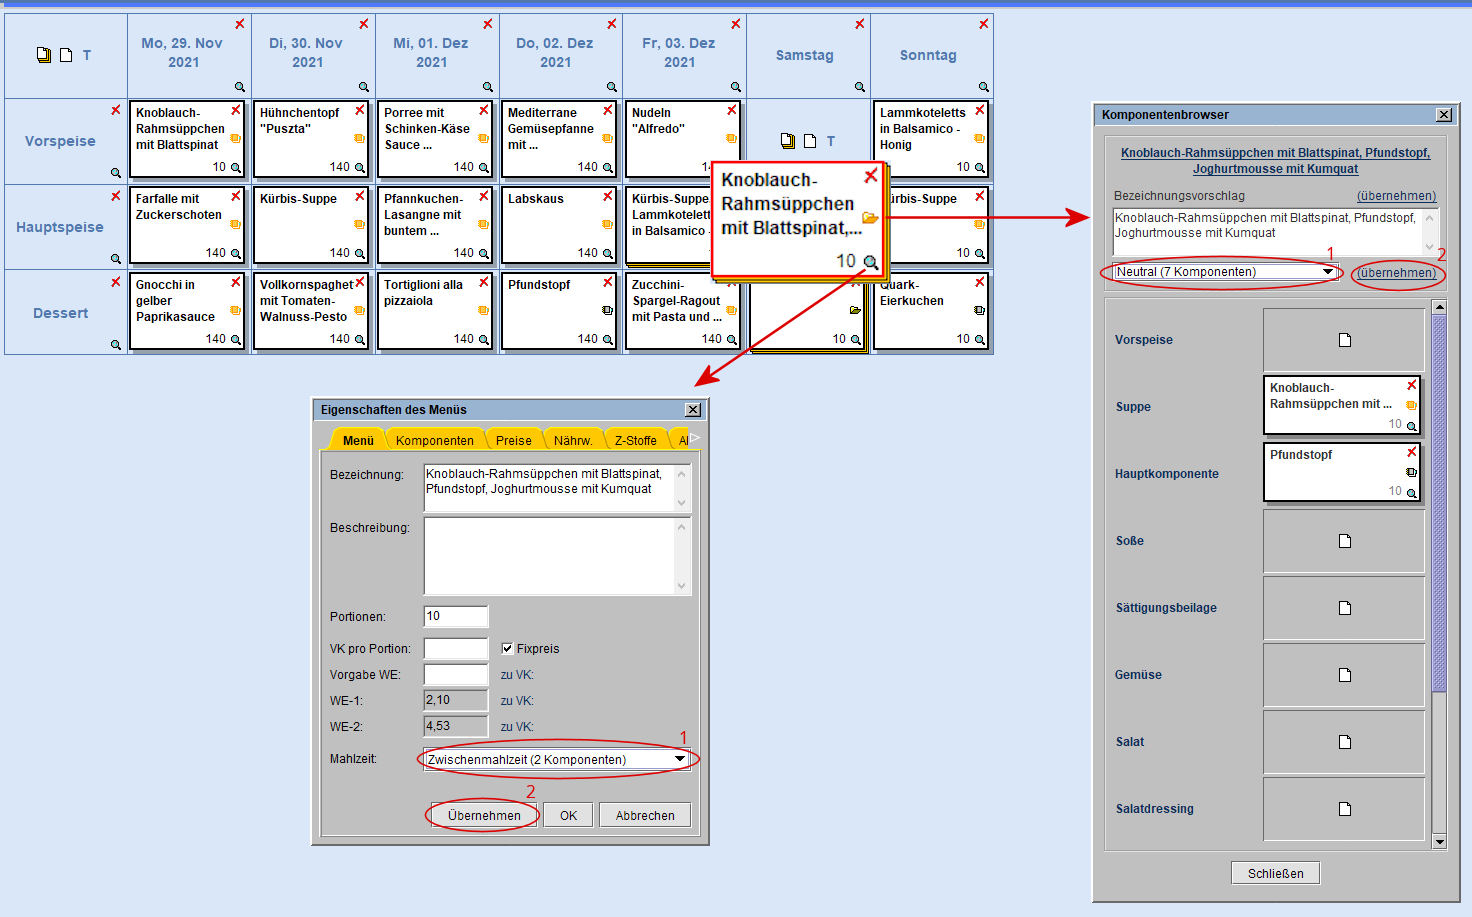1472x917 pixels.
Task: Open the magnifier in the Do, 02. Dez header
Action: tap(612, 87)
